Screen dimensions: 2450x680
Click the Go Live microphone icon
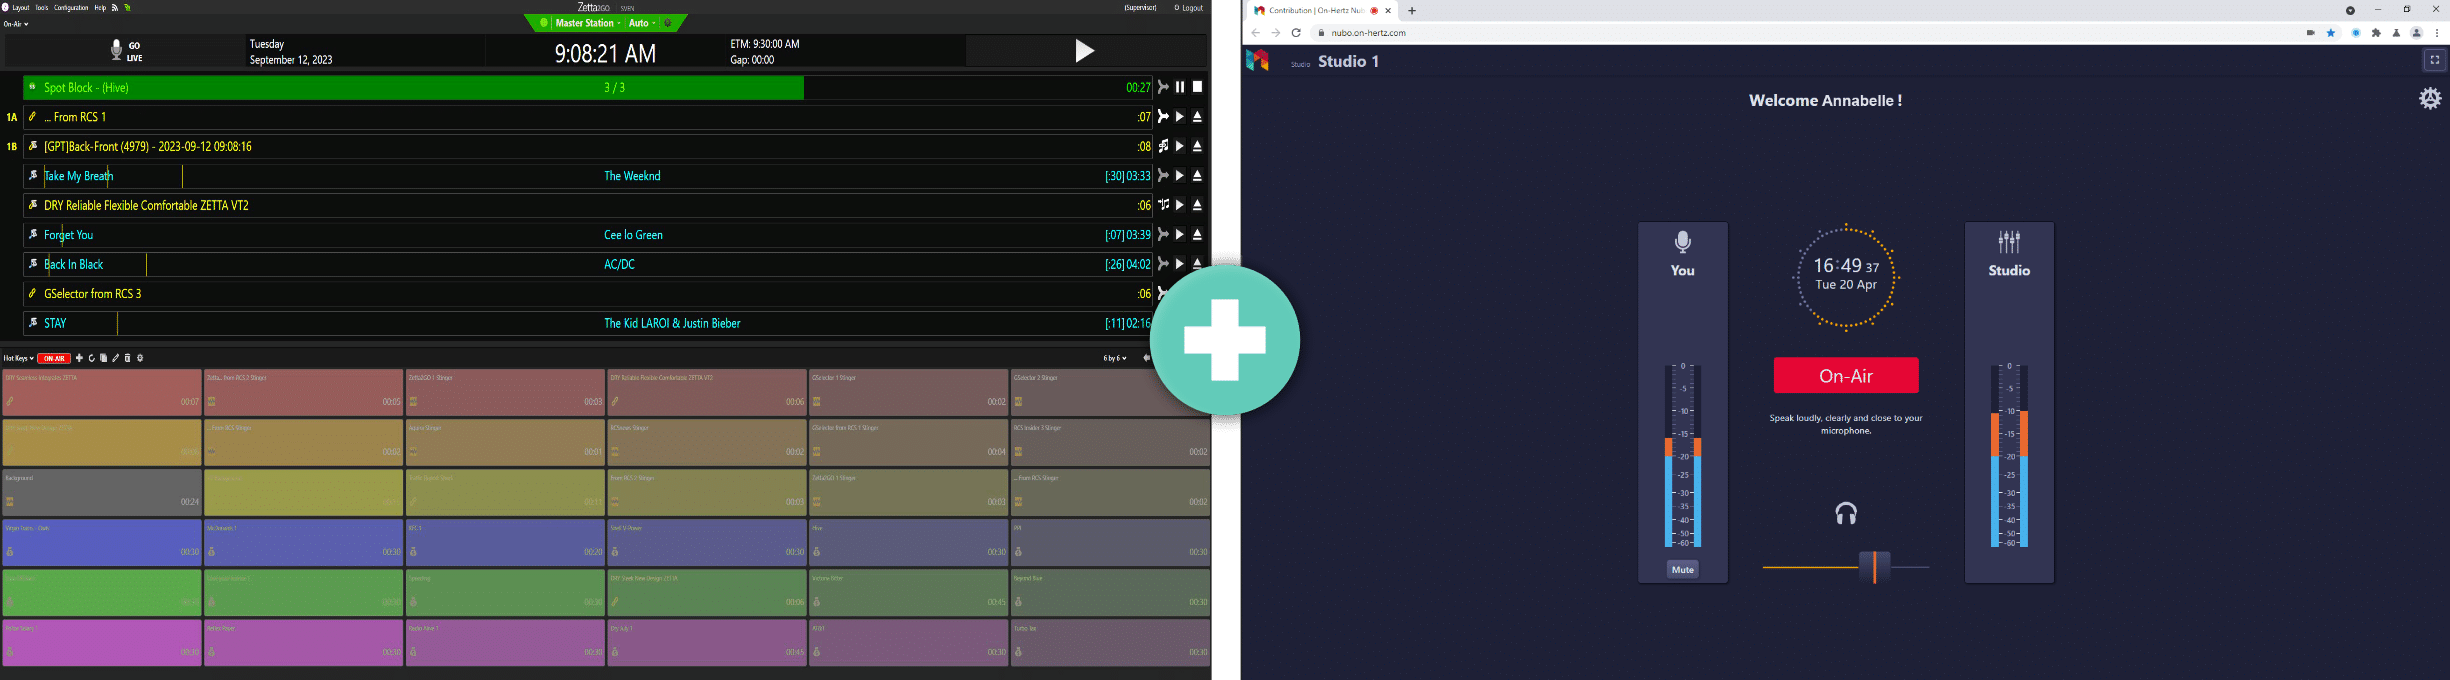click(x=116, y=50)
